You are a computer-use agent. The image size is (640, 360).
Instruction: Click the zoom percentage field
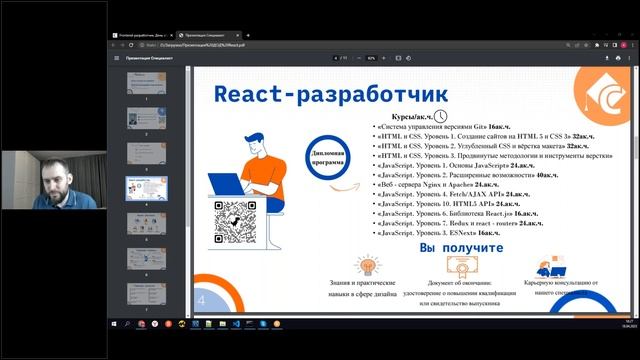371,58
